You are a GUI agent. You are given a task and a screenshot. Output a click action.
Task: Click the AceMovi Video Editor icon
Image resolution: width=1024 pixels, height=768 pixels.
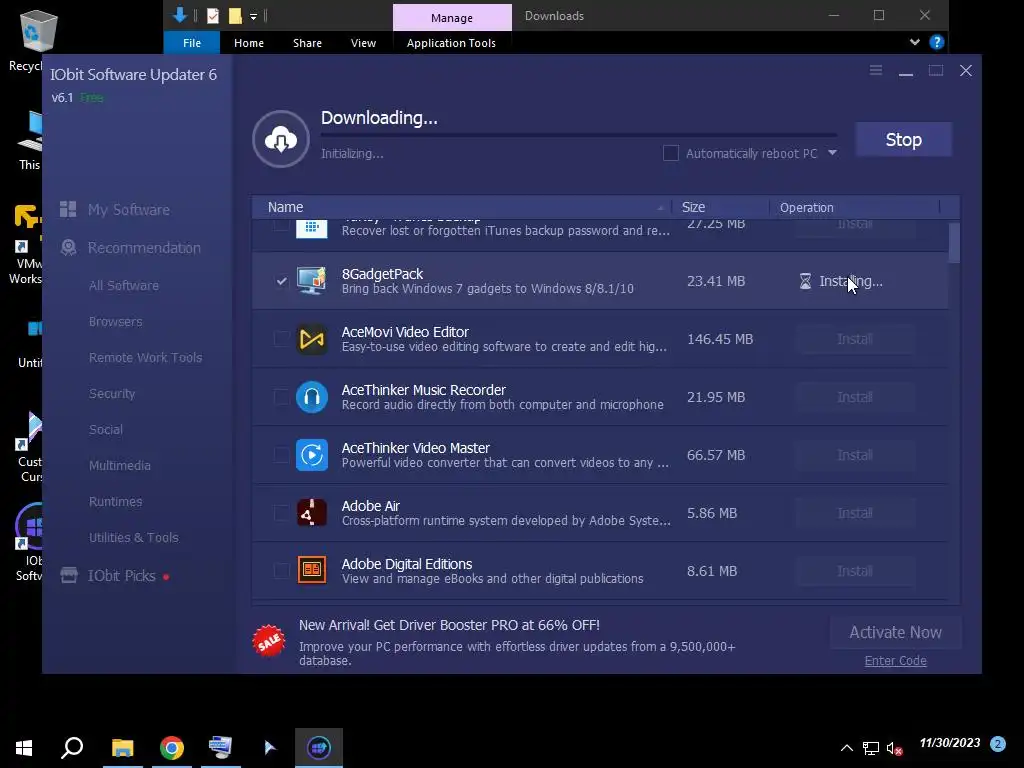312,339
